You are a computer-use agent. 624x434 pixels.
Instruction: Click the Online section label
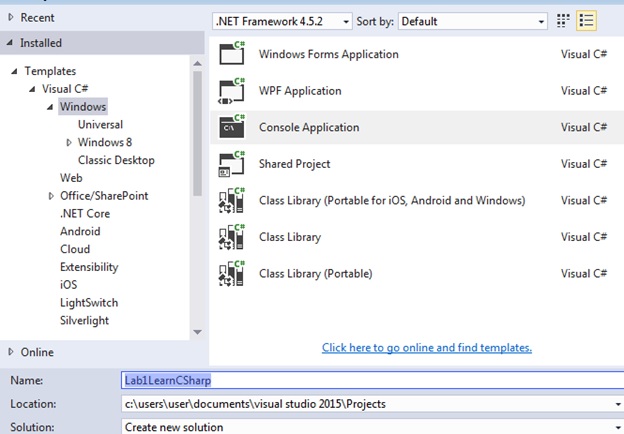coord(37,352)
